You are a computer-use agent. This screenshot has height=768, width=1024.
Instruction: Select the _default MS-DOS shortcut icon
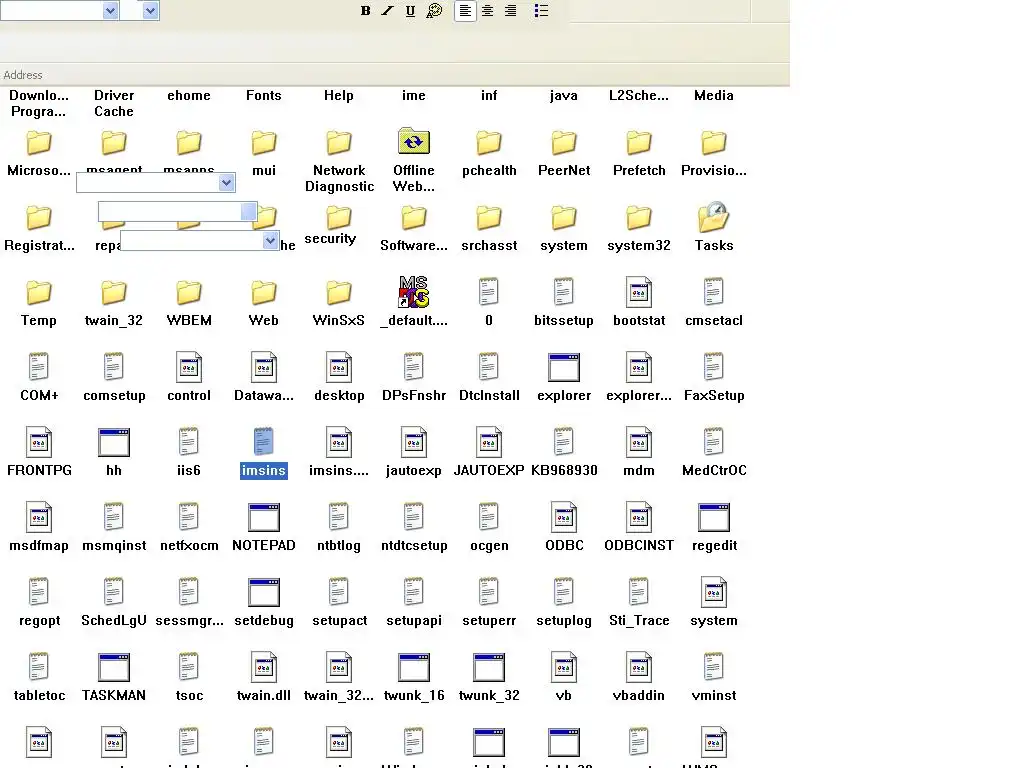[414, 292]
